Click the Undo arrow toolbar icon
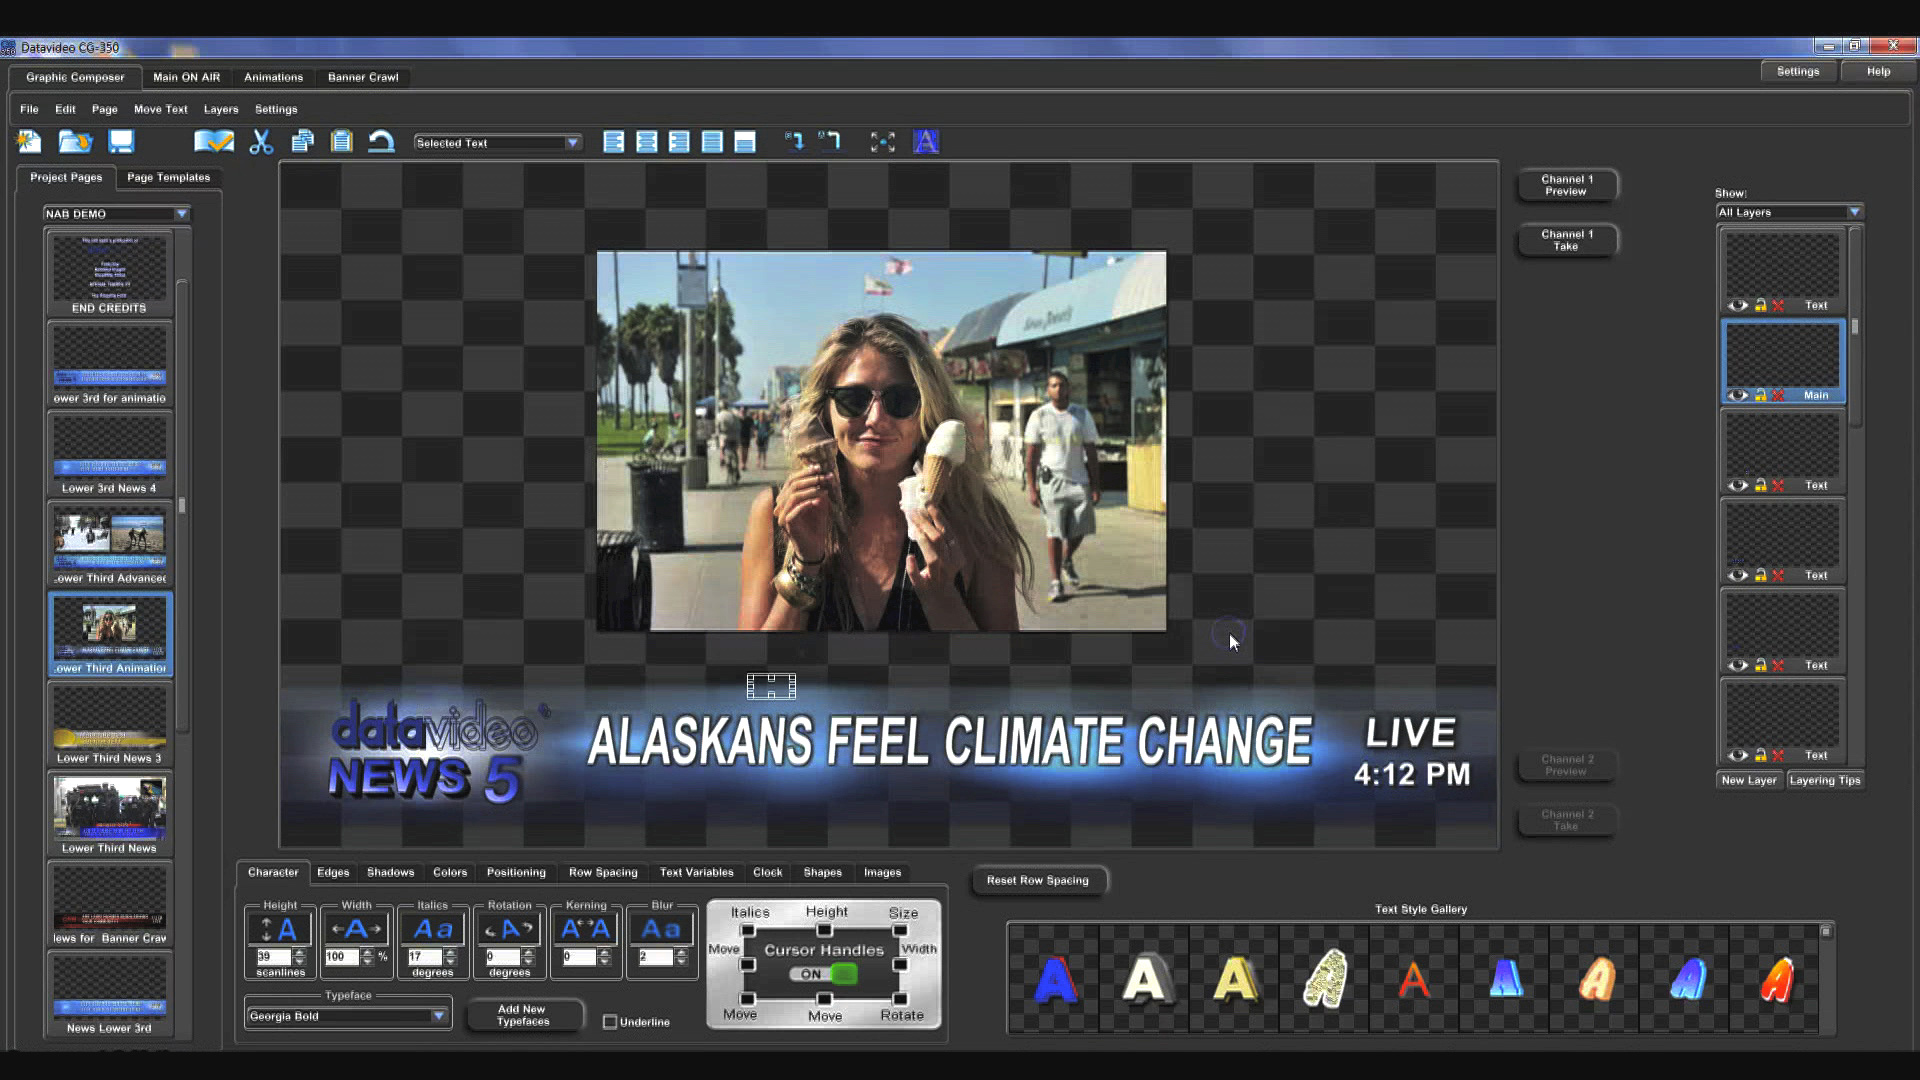This screenshot has width=1920, height=1080. click(x=381, y=142)
